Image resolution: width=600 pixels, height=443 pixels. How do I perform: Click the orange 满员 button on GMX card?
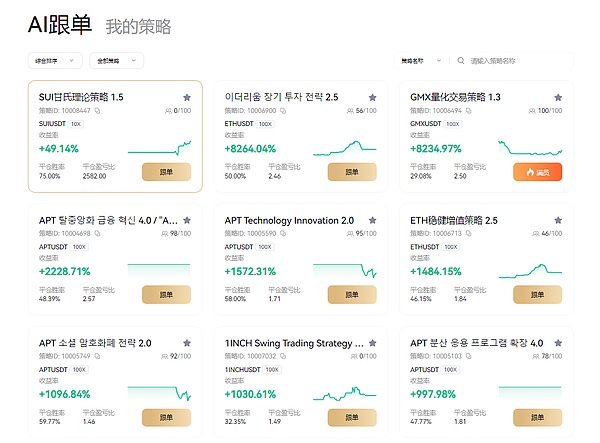point(538,172)
